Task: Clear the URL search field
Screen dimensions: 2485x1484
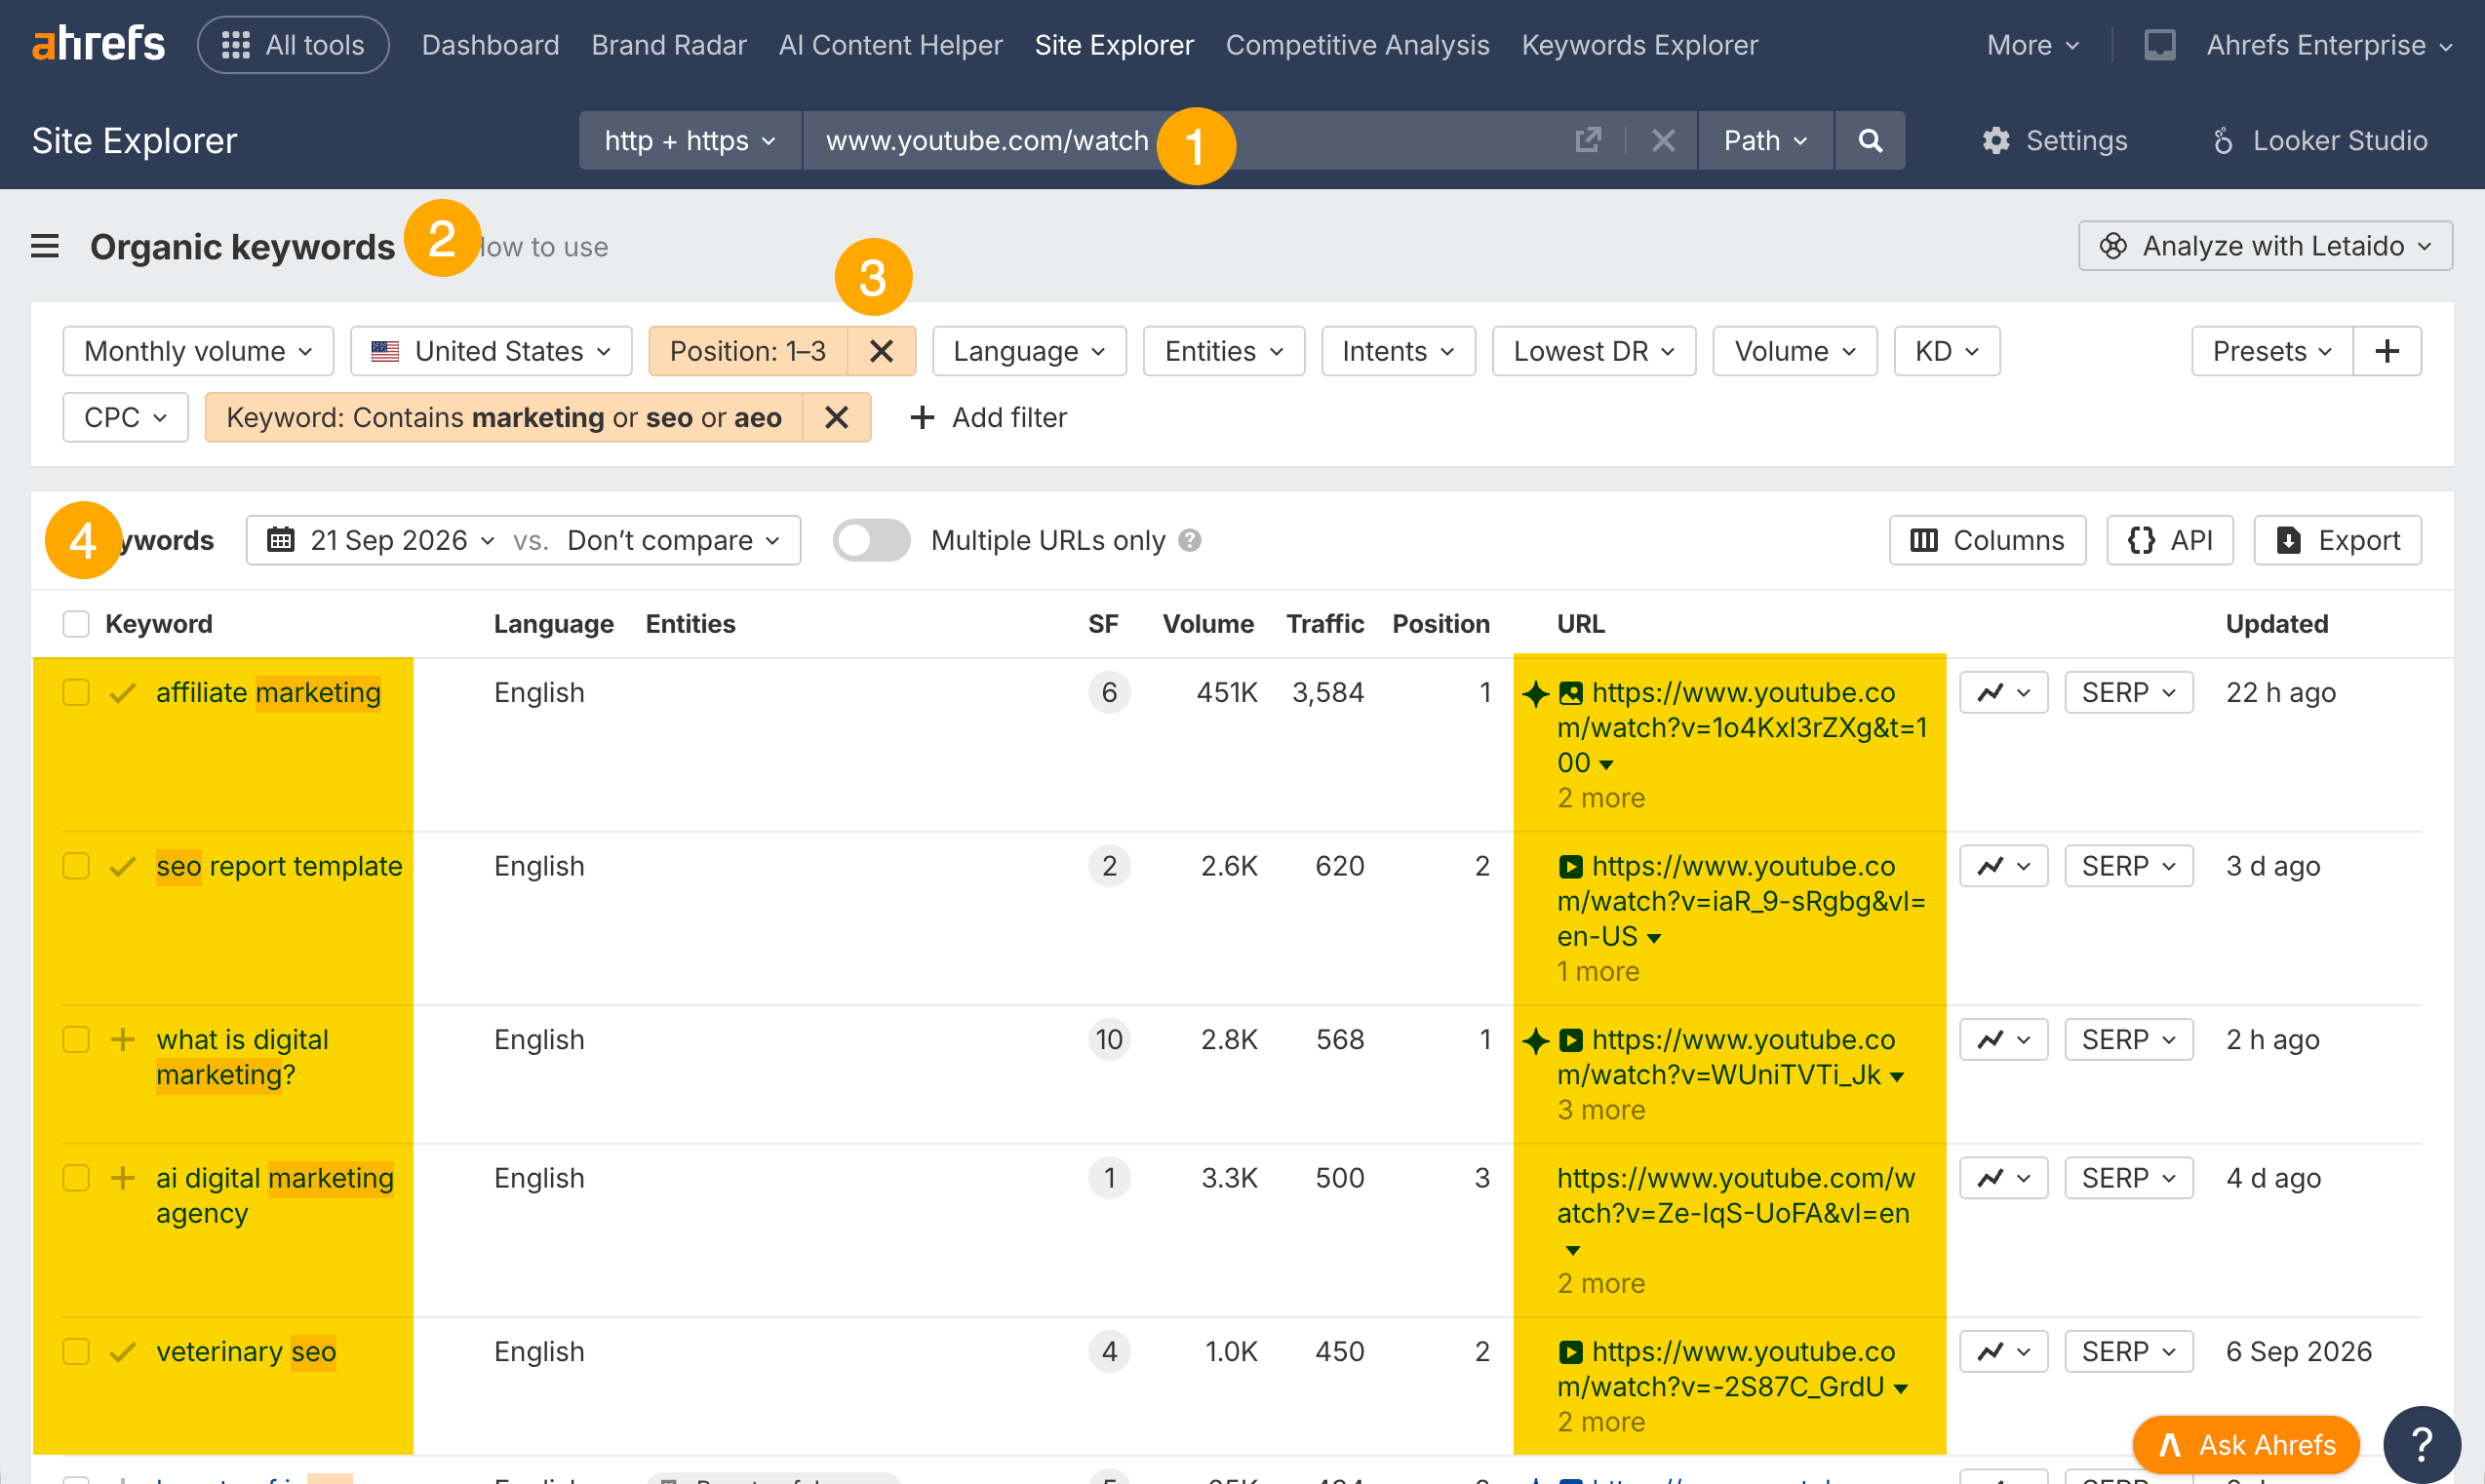Action: [x=1663, y=140]
